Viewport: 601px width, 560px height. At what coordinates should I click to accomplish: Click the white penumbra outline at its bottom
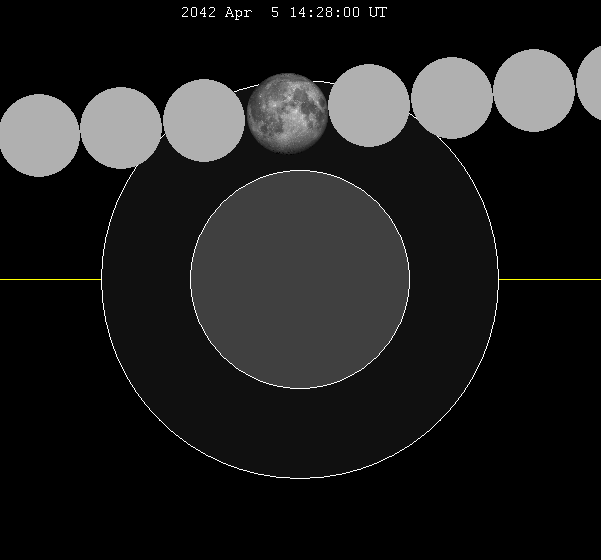(300, 478)
